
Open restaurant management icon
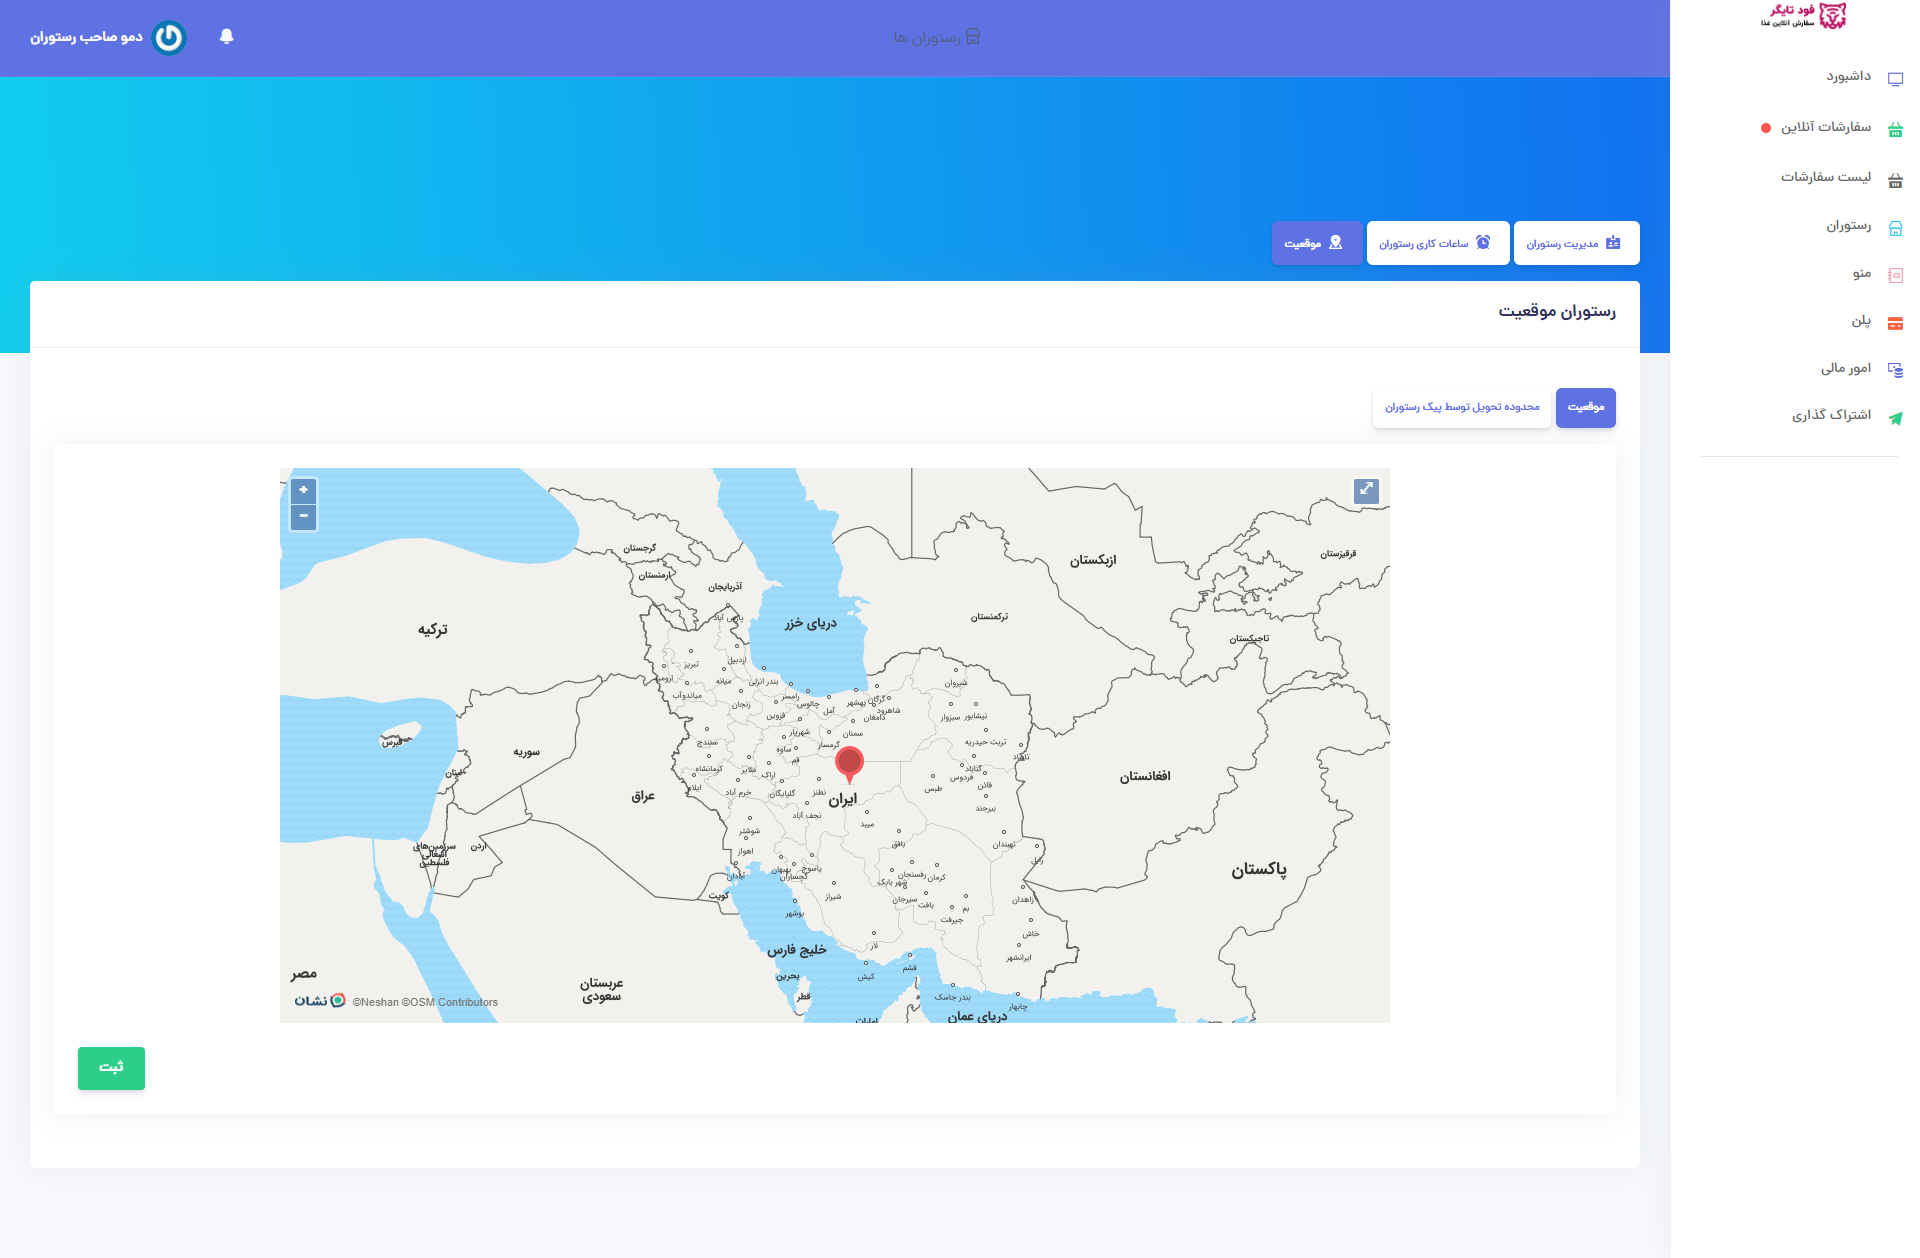tap(1621, 241)
